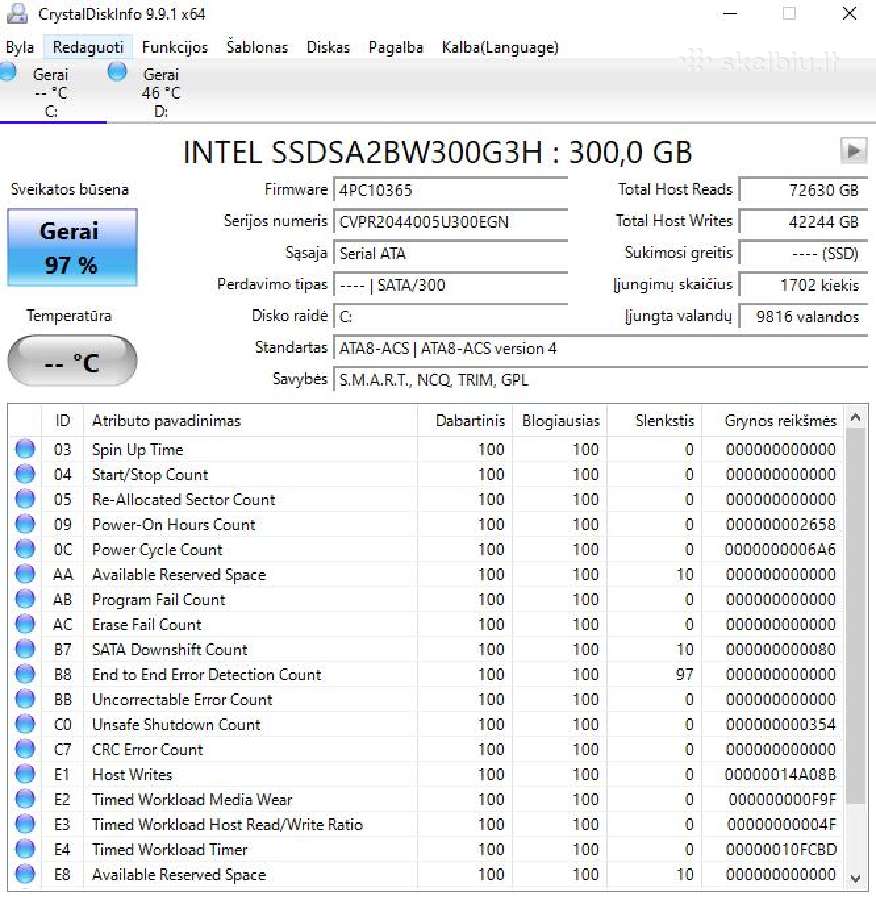Screen dimensions: 876x900
Task: Click the attribute list scrollbar thumb
Action: coord(855,615)
